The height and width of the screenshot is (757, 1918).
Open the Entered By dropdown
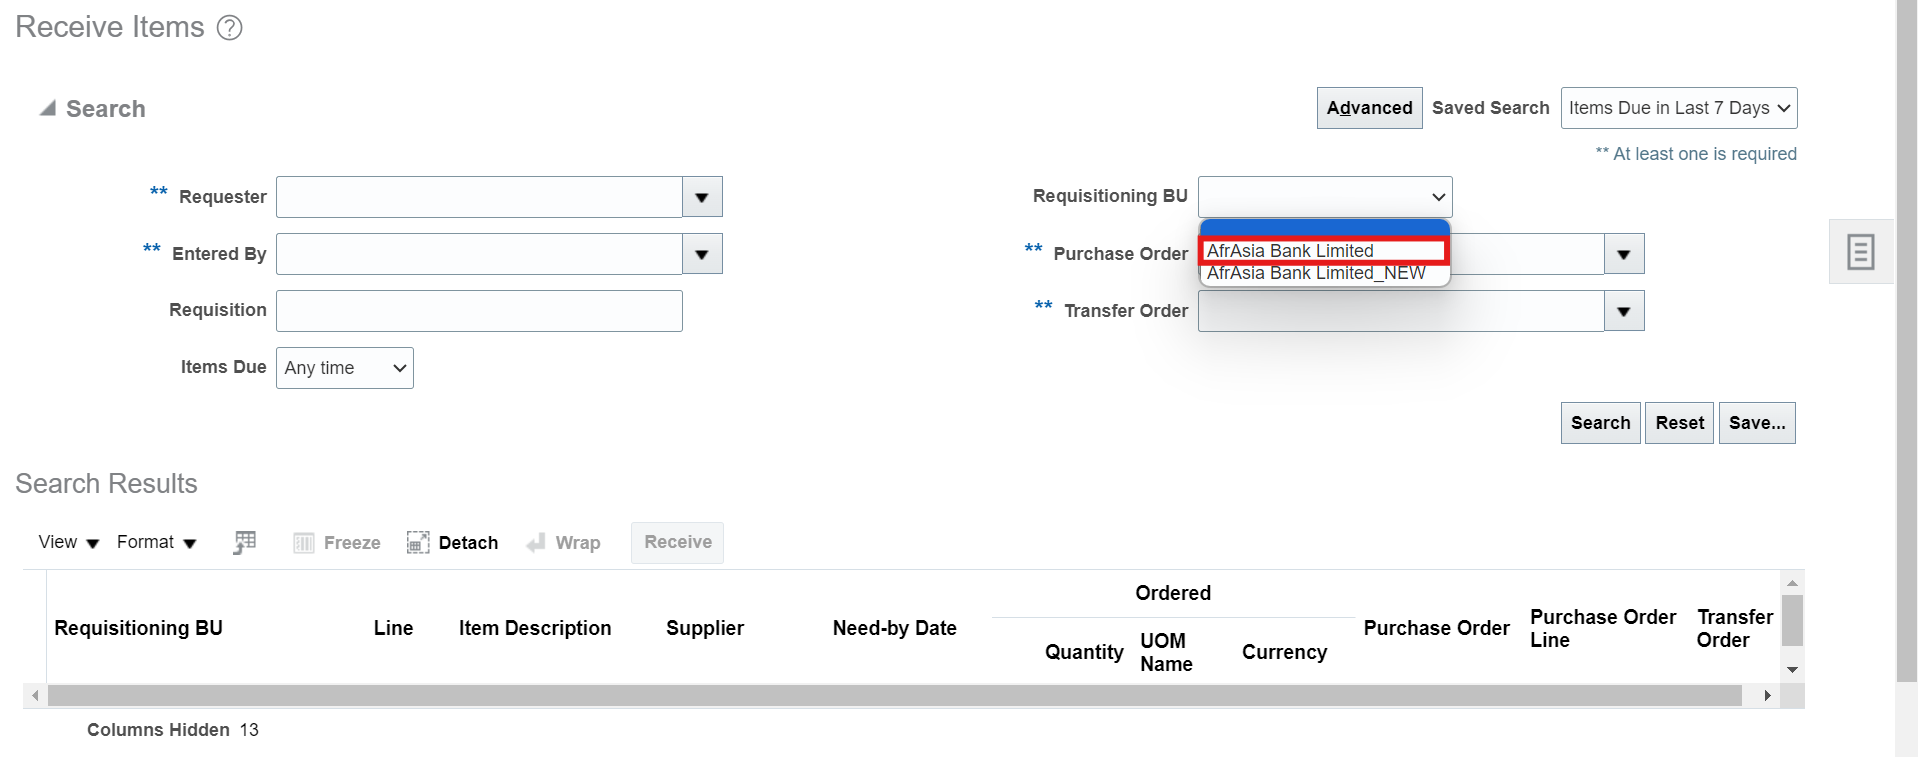[700, 254]
